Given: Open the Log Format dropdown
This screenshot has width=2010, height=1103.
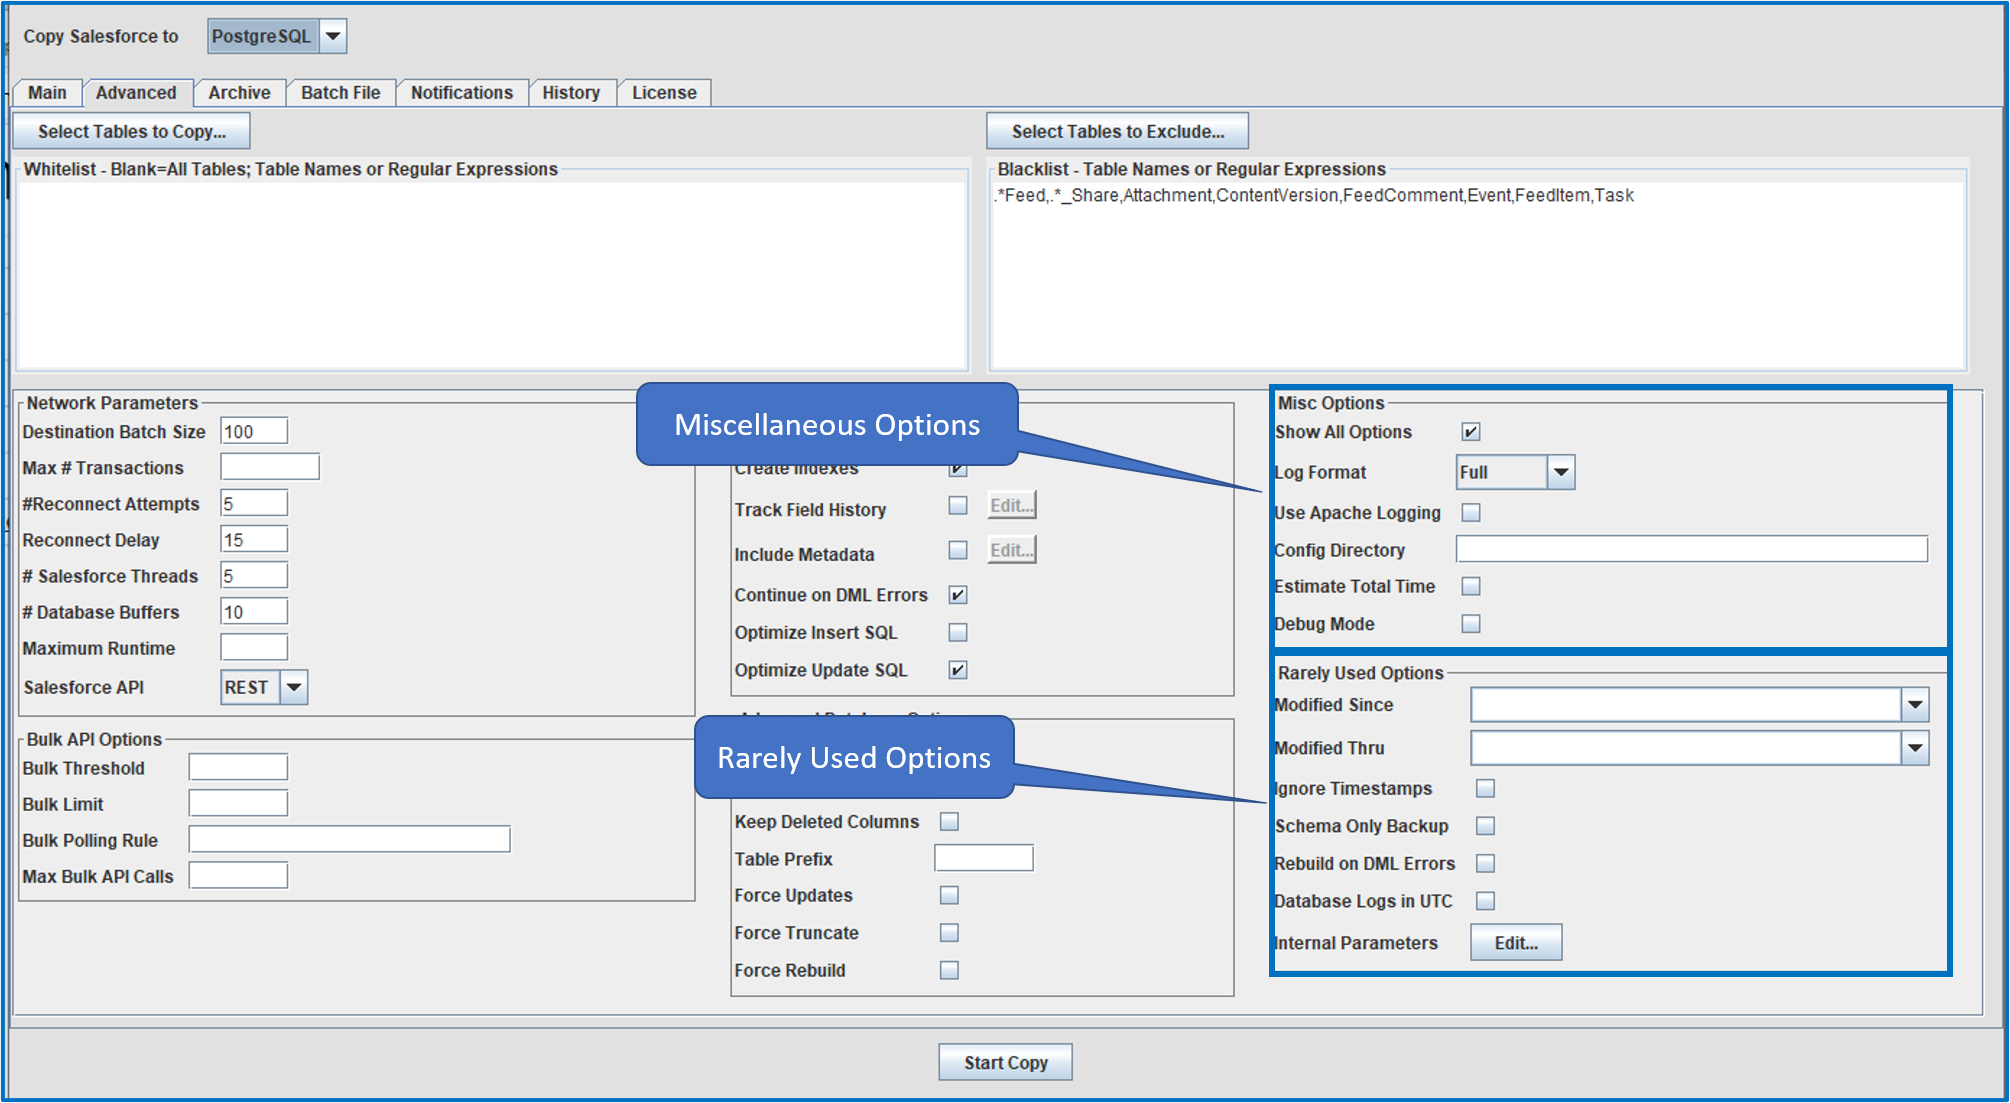Looking at the screenshot, I should pos(1561,472).
